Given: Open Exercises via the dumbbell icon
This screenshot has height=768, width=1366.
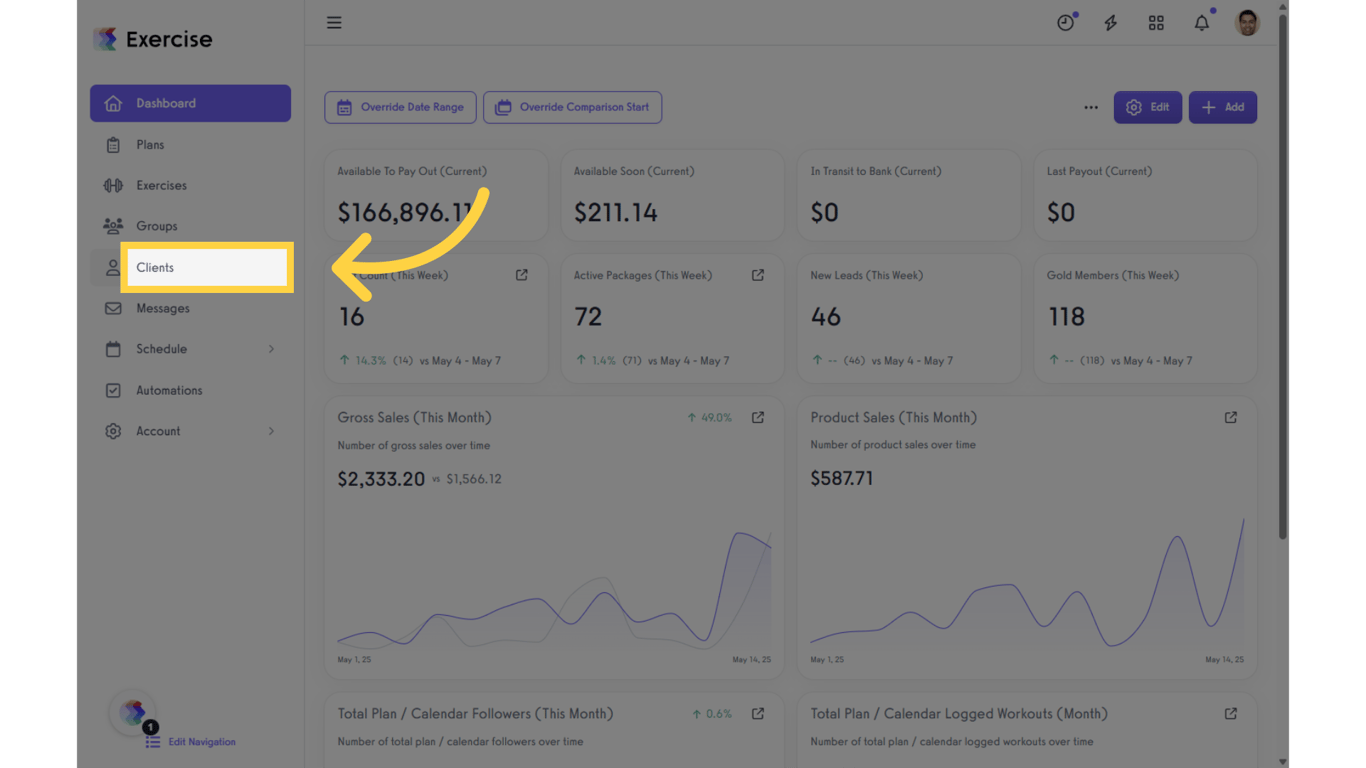Looking at the screenshot, I should click(113, 185).
